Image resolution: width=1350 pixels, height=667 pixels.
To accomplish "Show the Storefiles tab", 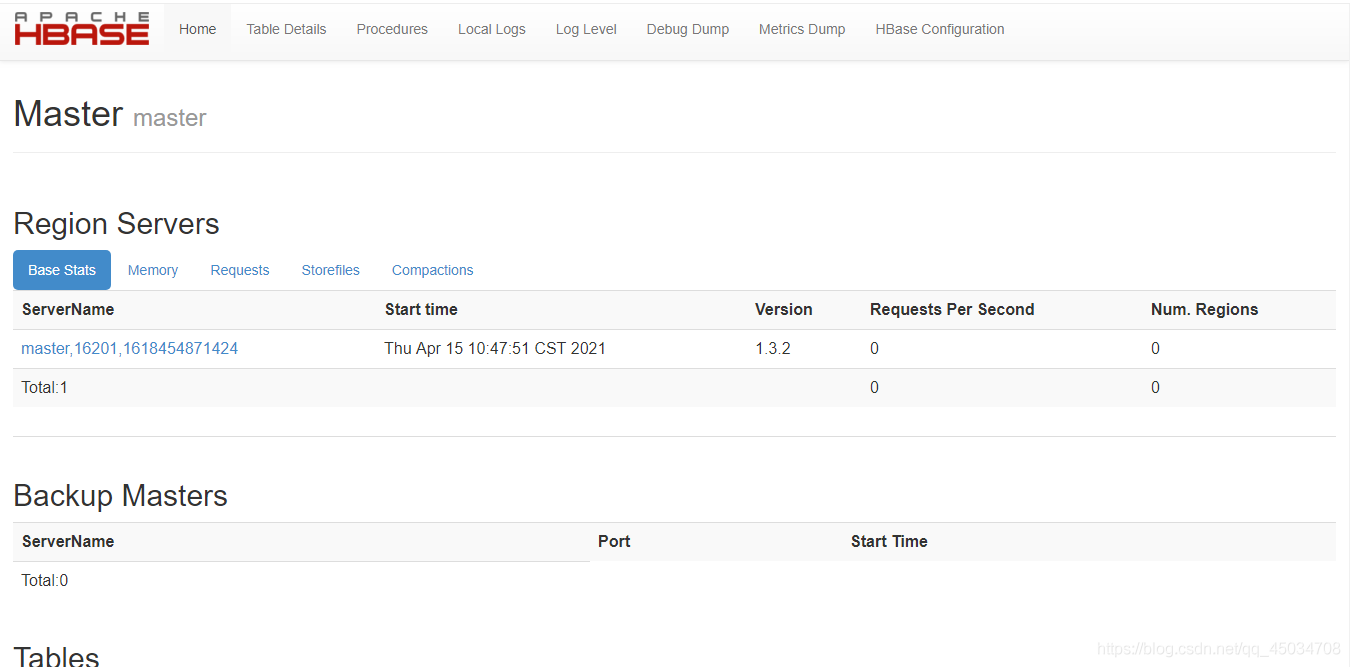I will coord(330,270).
